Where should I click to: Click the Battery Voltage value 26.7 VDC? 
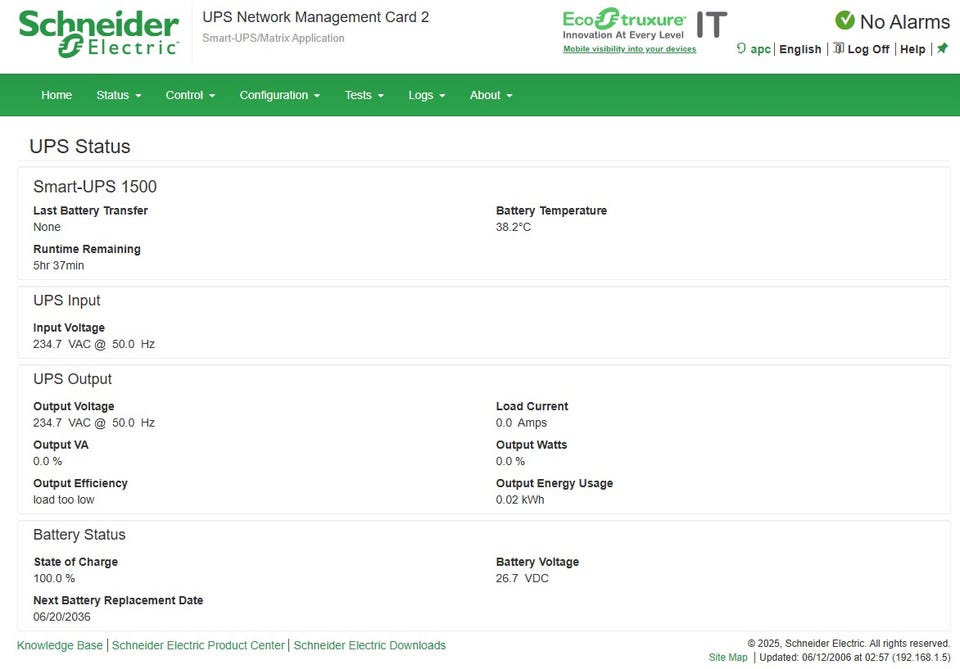click(522, 578)
